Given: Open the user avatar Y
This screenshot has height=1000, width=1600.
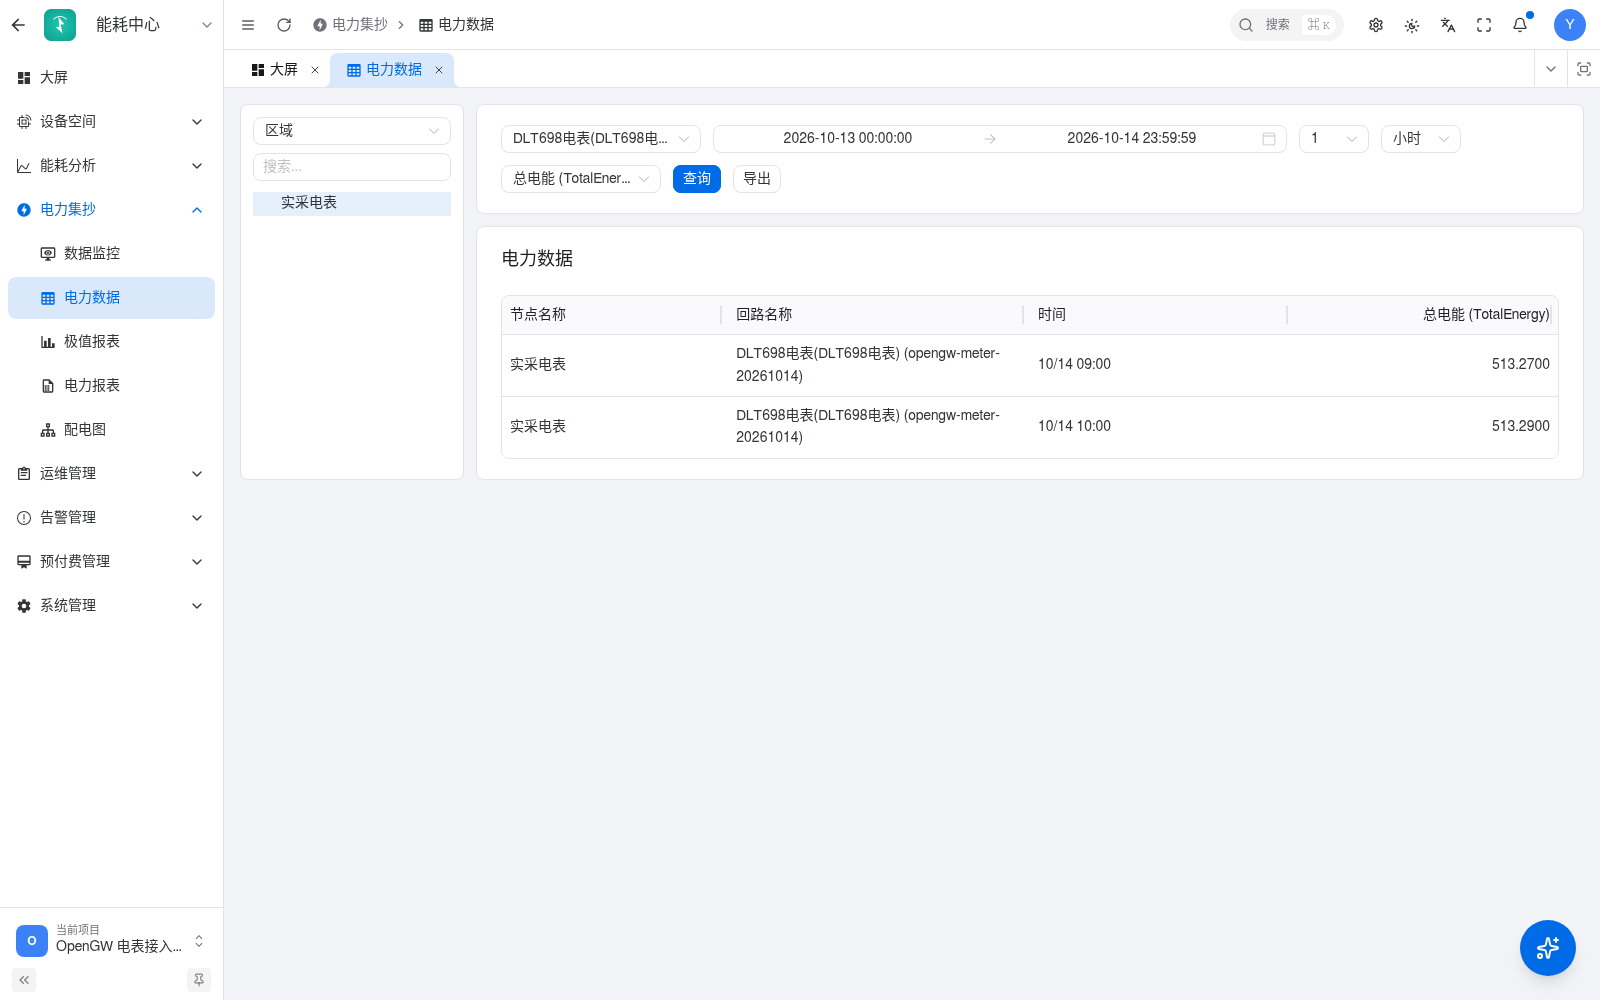Looking at the screenshot, I should coord(1570,25).
